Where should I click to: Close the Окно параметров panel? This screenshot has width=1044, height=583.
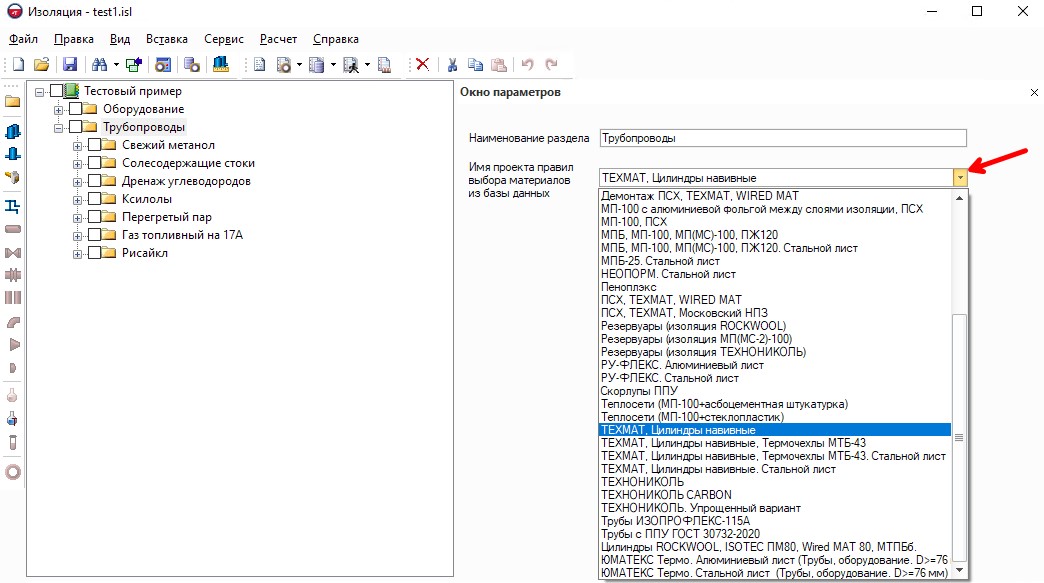(1034, 93)
